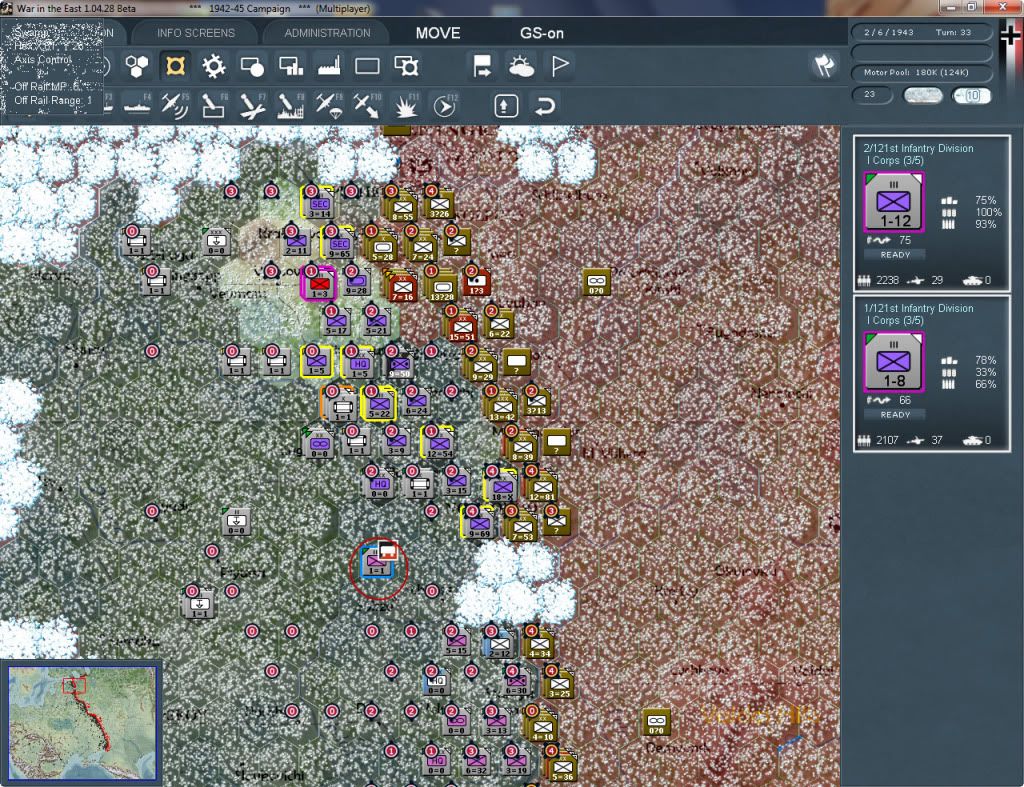Viewport: 1024px width, 787px height.
Task: Select the bomb city mode F8 icon
Action: (x=291, y=105)
